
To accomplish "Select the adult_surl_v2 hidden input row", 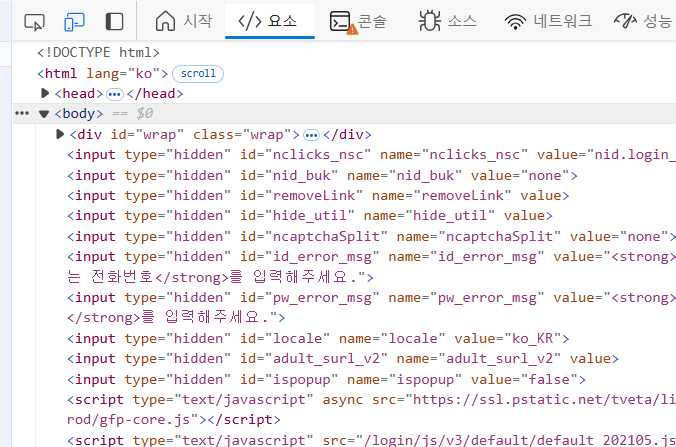I will click(x=343, y=359).
